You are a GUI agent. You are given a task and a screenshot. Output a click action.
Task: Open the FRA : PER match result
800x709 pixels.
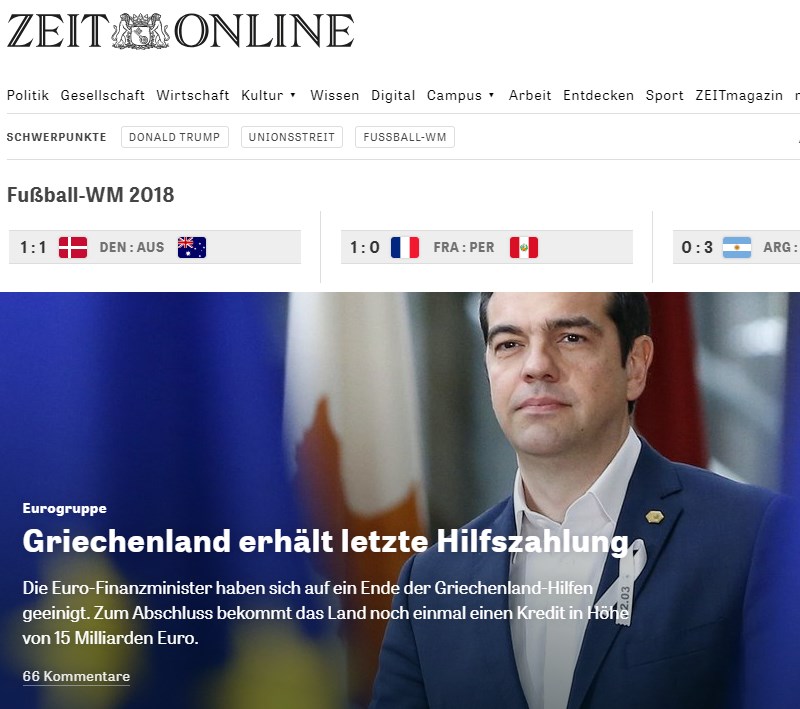point(487,247)
